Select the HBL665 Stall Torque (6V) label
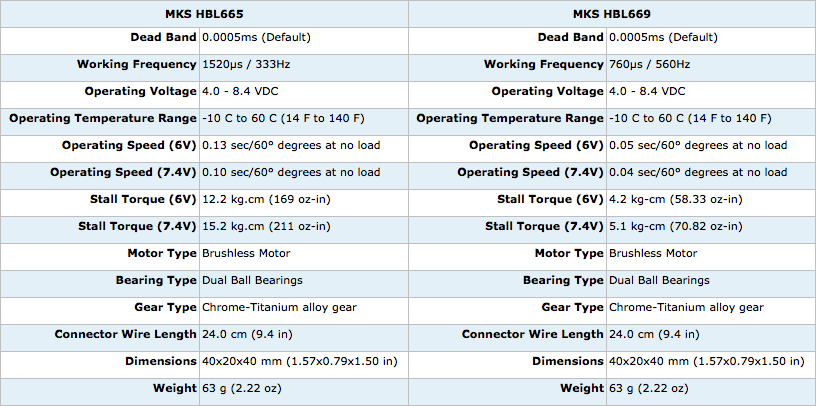This screenshot has height=406, width=816. tap(143, 199)
